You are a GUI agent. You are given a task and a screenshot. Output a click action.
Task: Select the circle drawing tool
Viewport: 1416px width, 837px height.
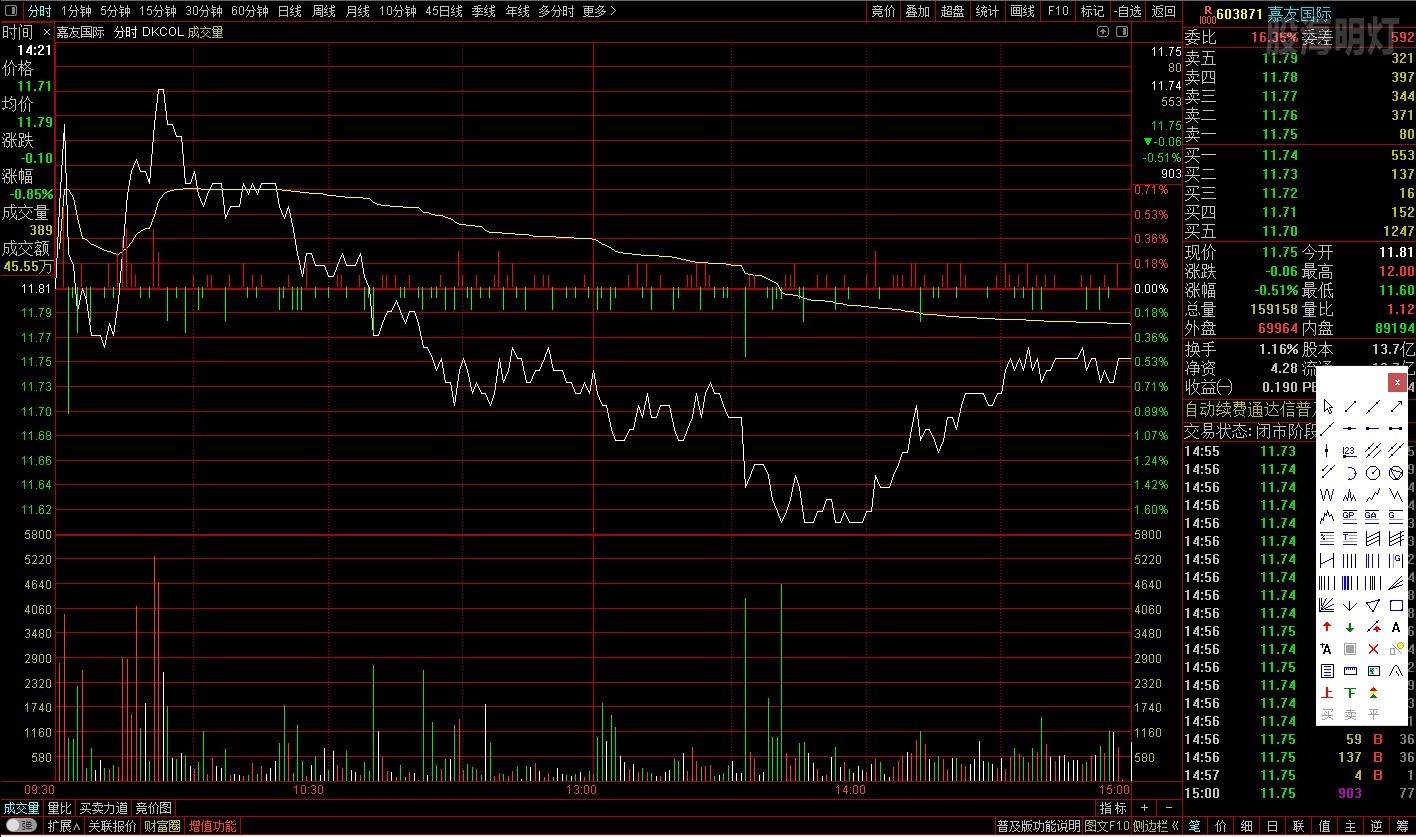pos(1373,472)
